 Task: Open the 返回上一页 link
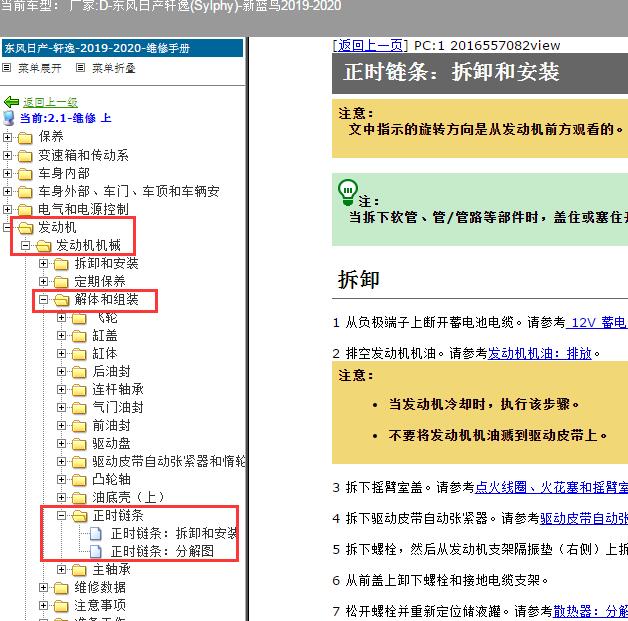pos(370,46)
